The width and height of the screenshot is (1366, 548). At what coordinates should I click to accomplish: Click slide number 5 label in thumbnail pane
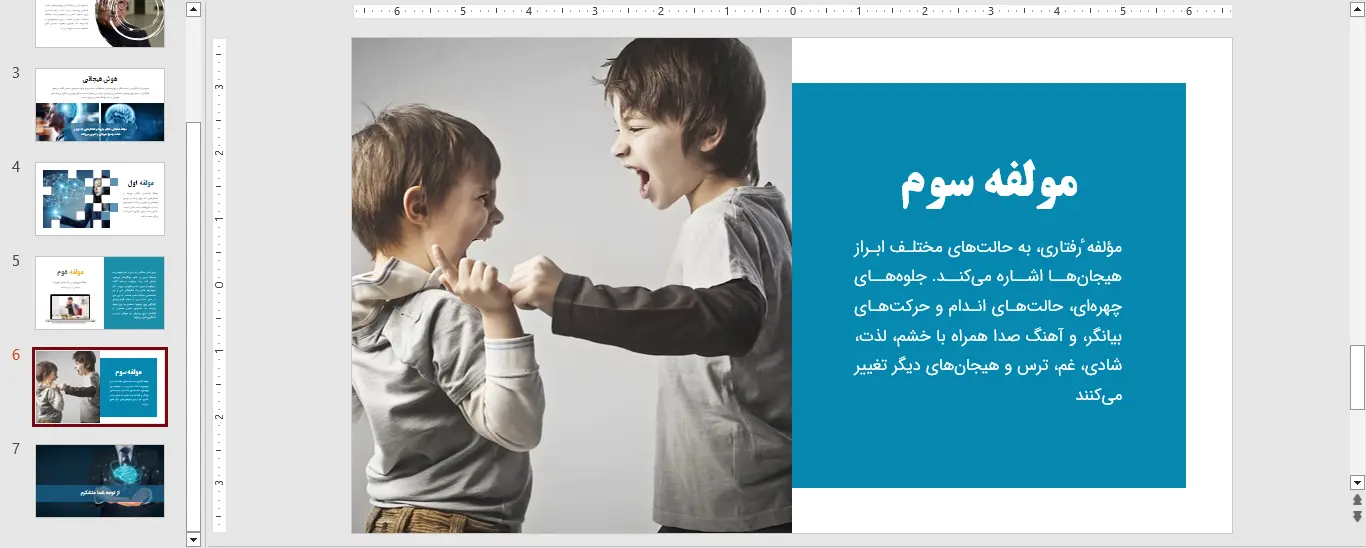(x=16, y=261)
